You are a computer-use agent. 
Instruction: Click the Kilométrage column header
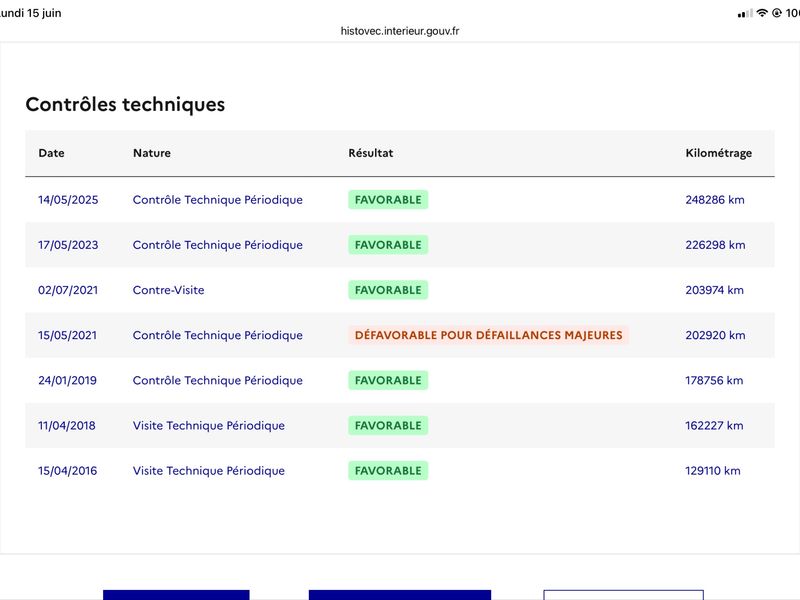(x=718, y=153)
